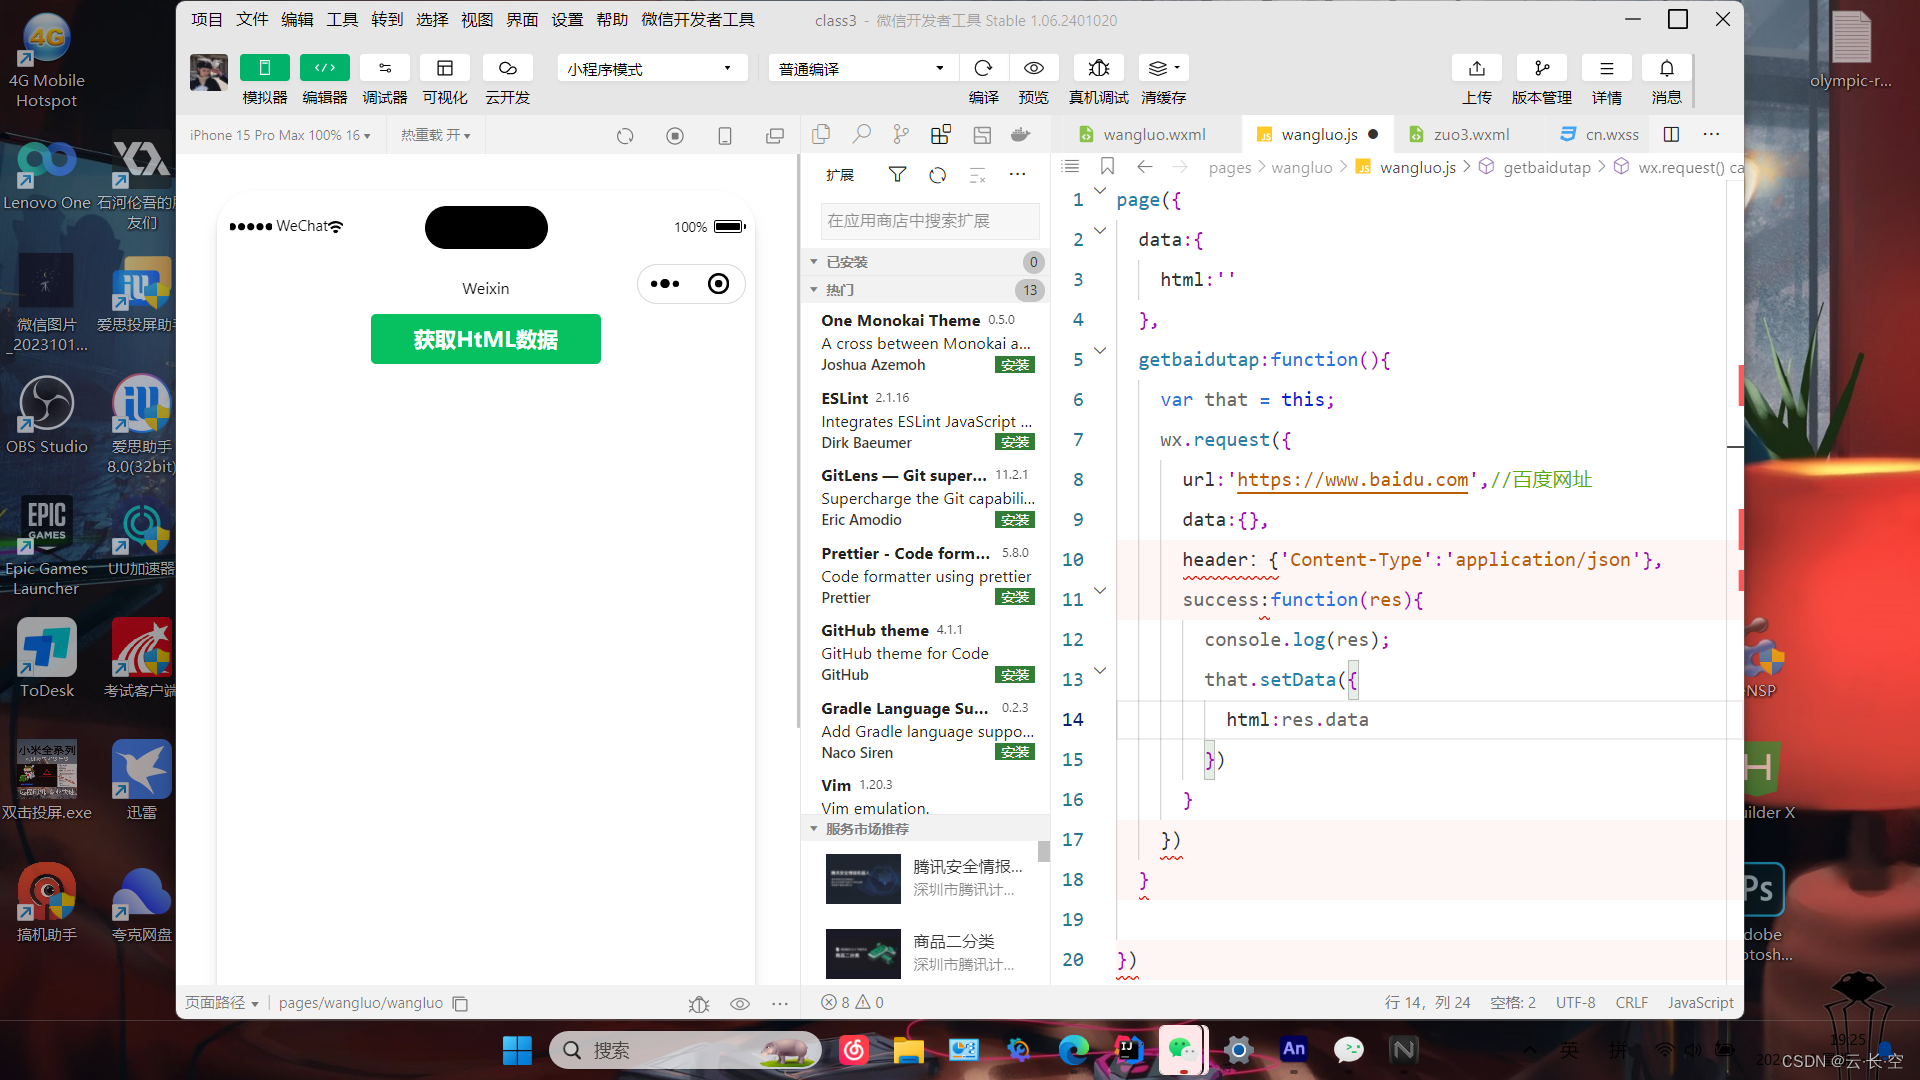The height and width of the screenshot is (1080, 1920).
Task: Open the 工具 menu
Action: 342,19
